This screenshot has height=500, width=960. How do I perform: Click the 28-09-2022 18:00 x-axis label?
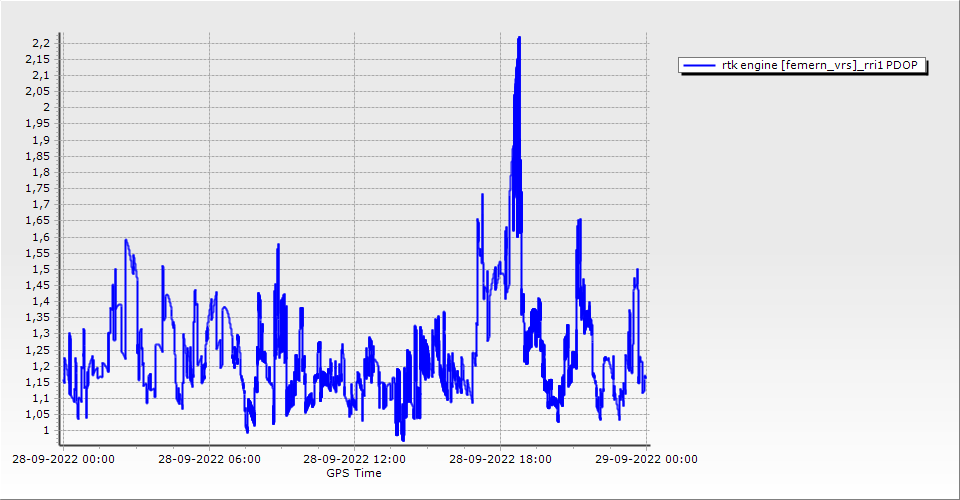(x=500, y=460)
